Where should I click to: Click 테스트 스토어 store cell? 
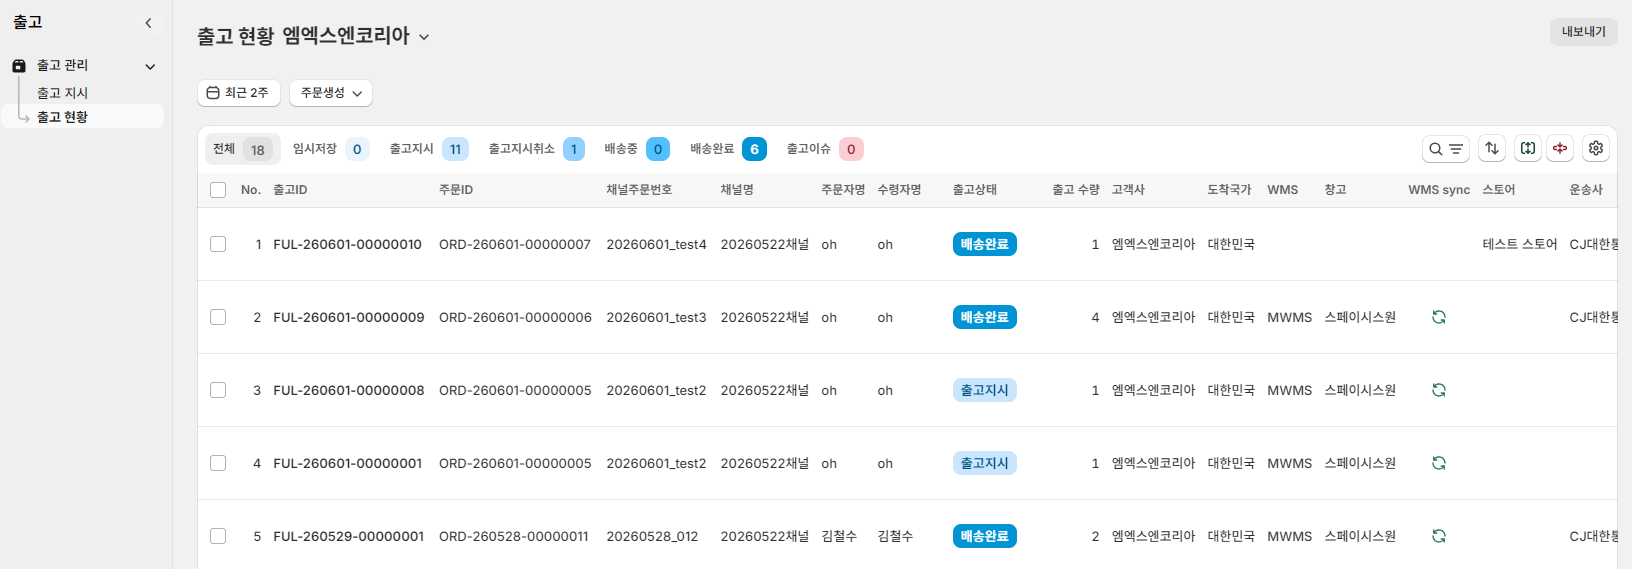pos(1520,244)
